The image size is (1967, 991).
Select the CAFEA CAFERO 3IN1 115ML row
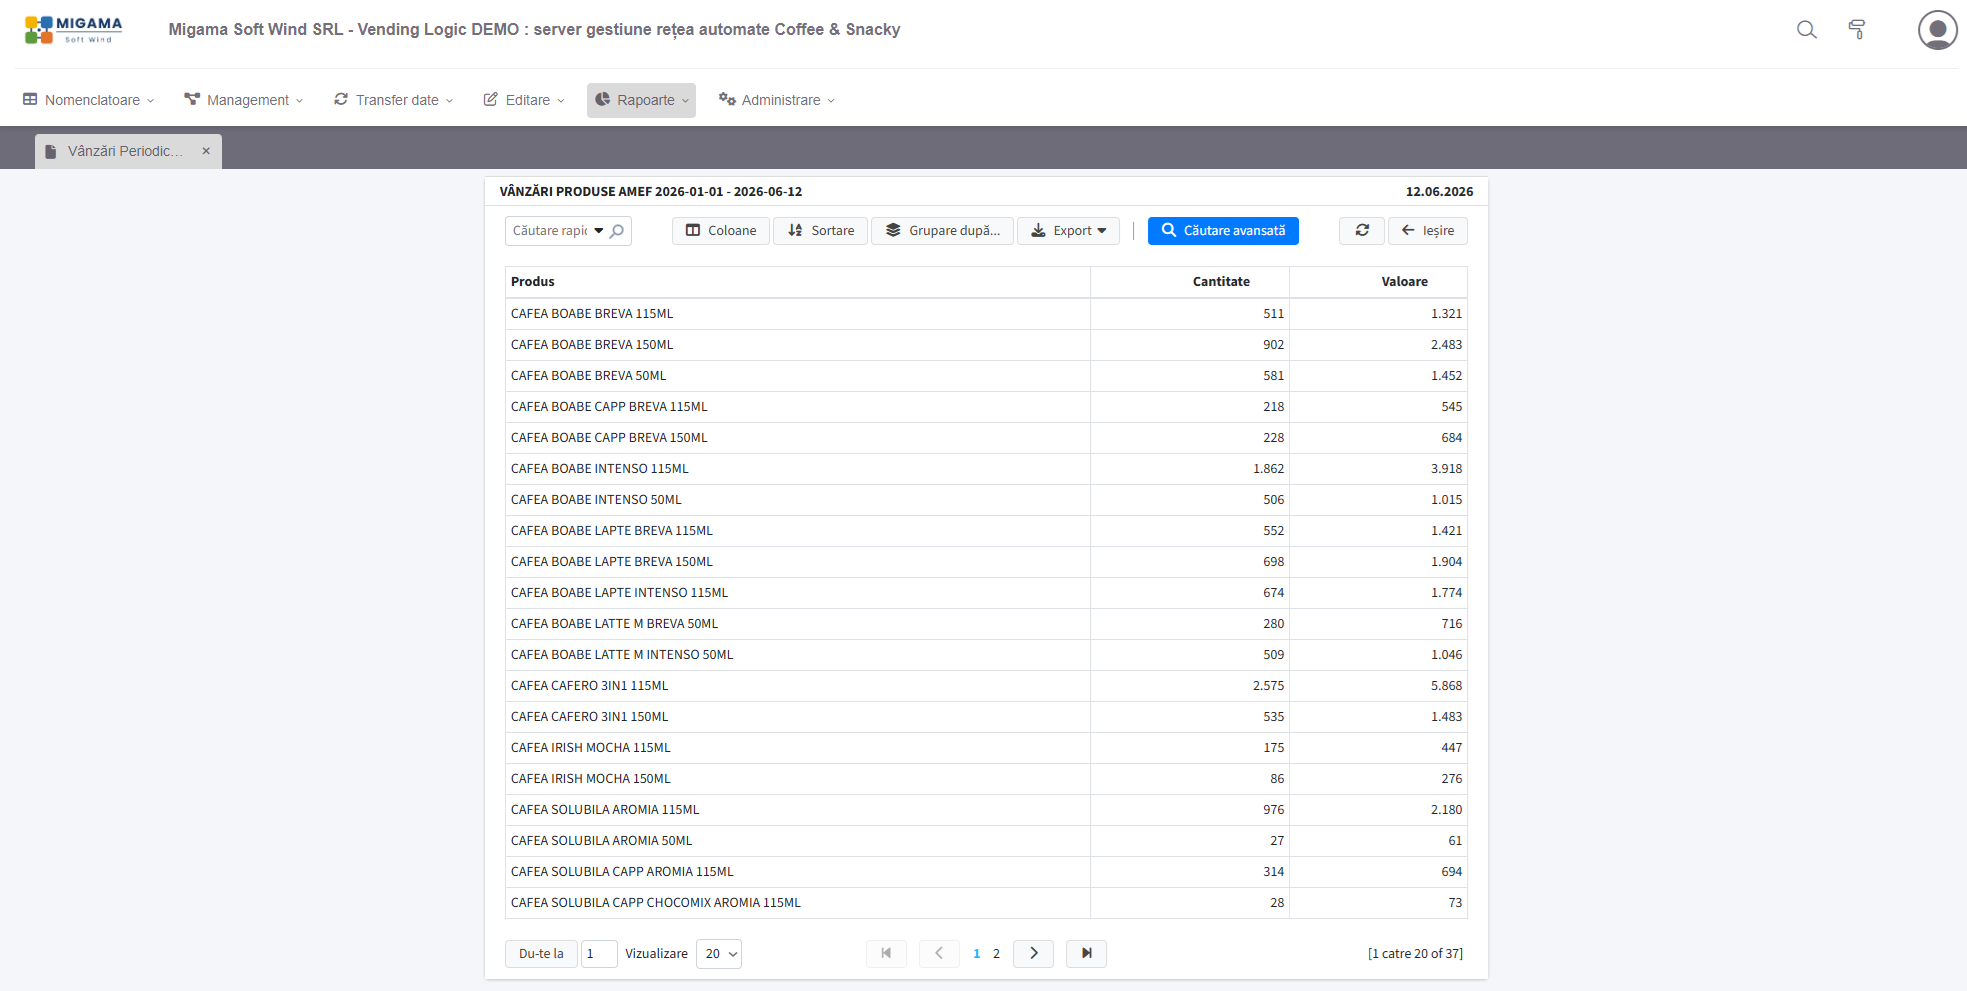click(986, 686)
